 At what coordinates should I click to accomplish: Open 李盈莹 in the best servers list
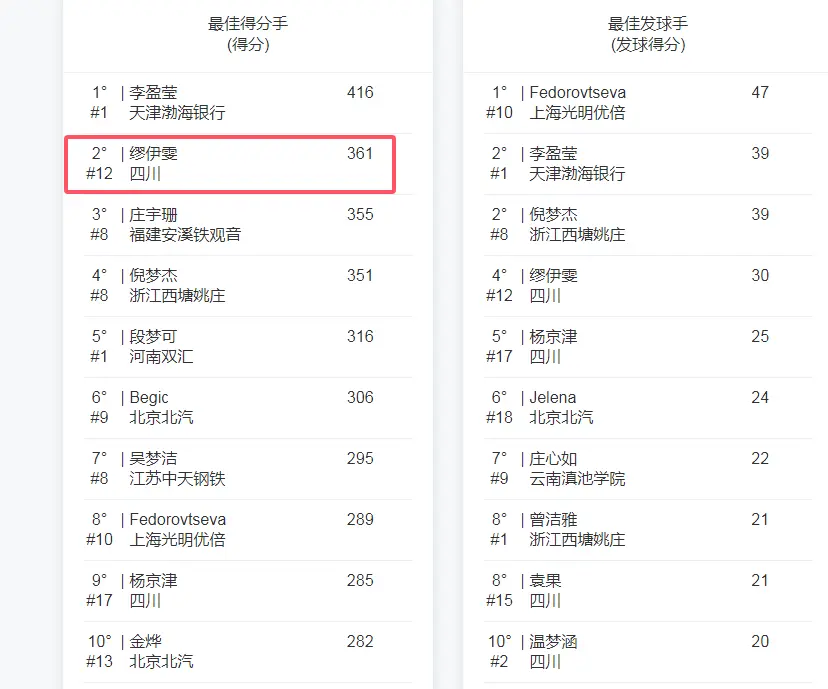click(554, 154)
